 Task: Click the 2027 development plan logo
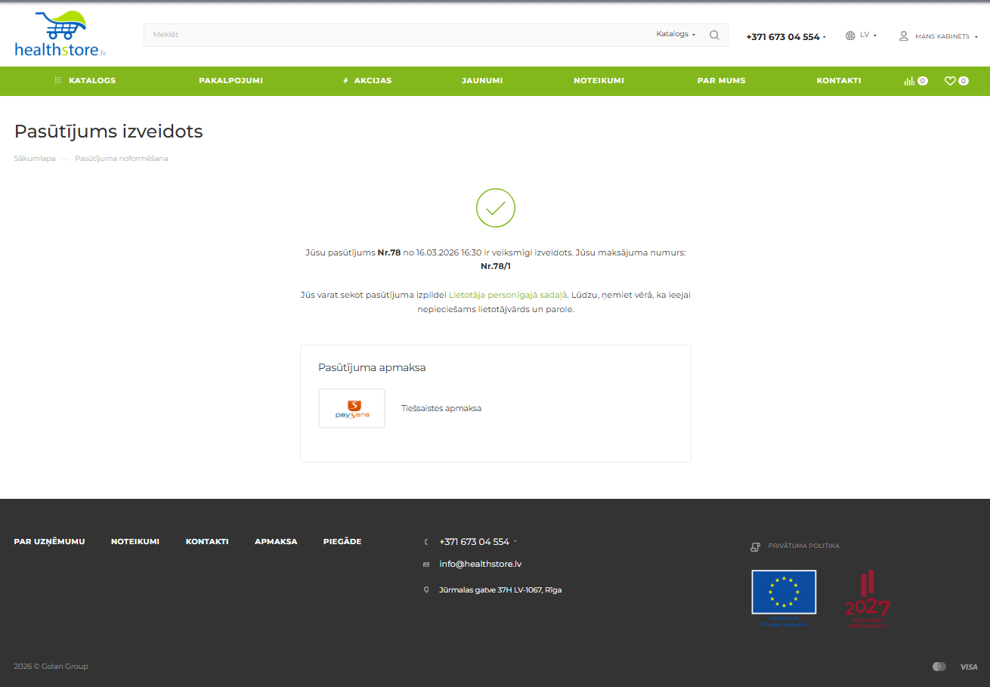[x=868, y=599]
